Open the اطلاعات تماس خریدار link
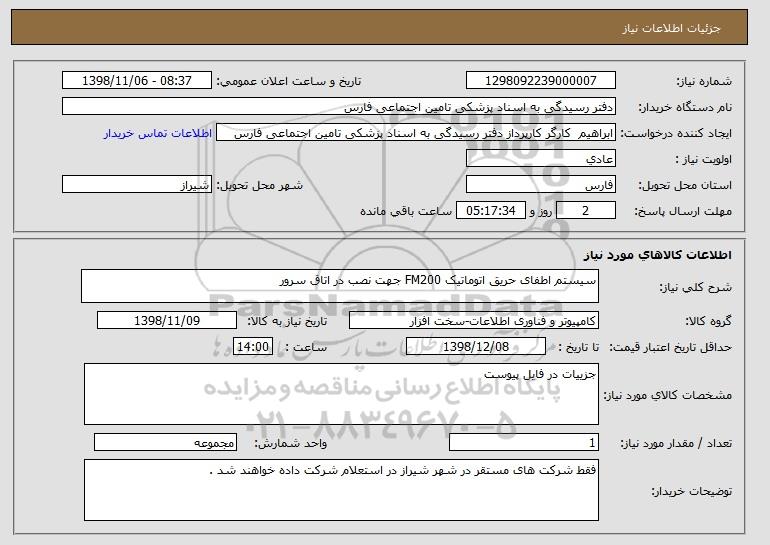Viewport: 770px width, 545px height. (158, 133)
